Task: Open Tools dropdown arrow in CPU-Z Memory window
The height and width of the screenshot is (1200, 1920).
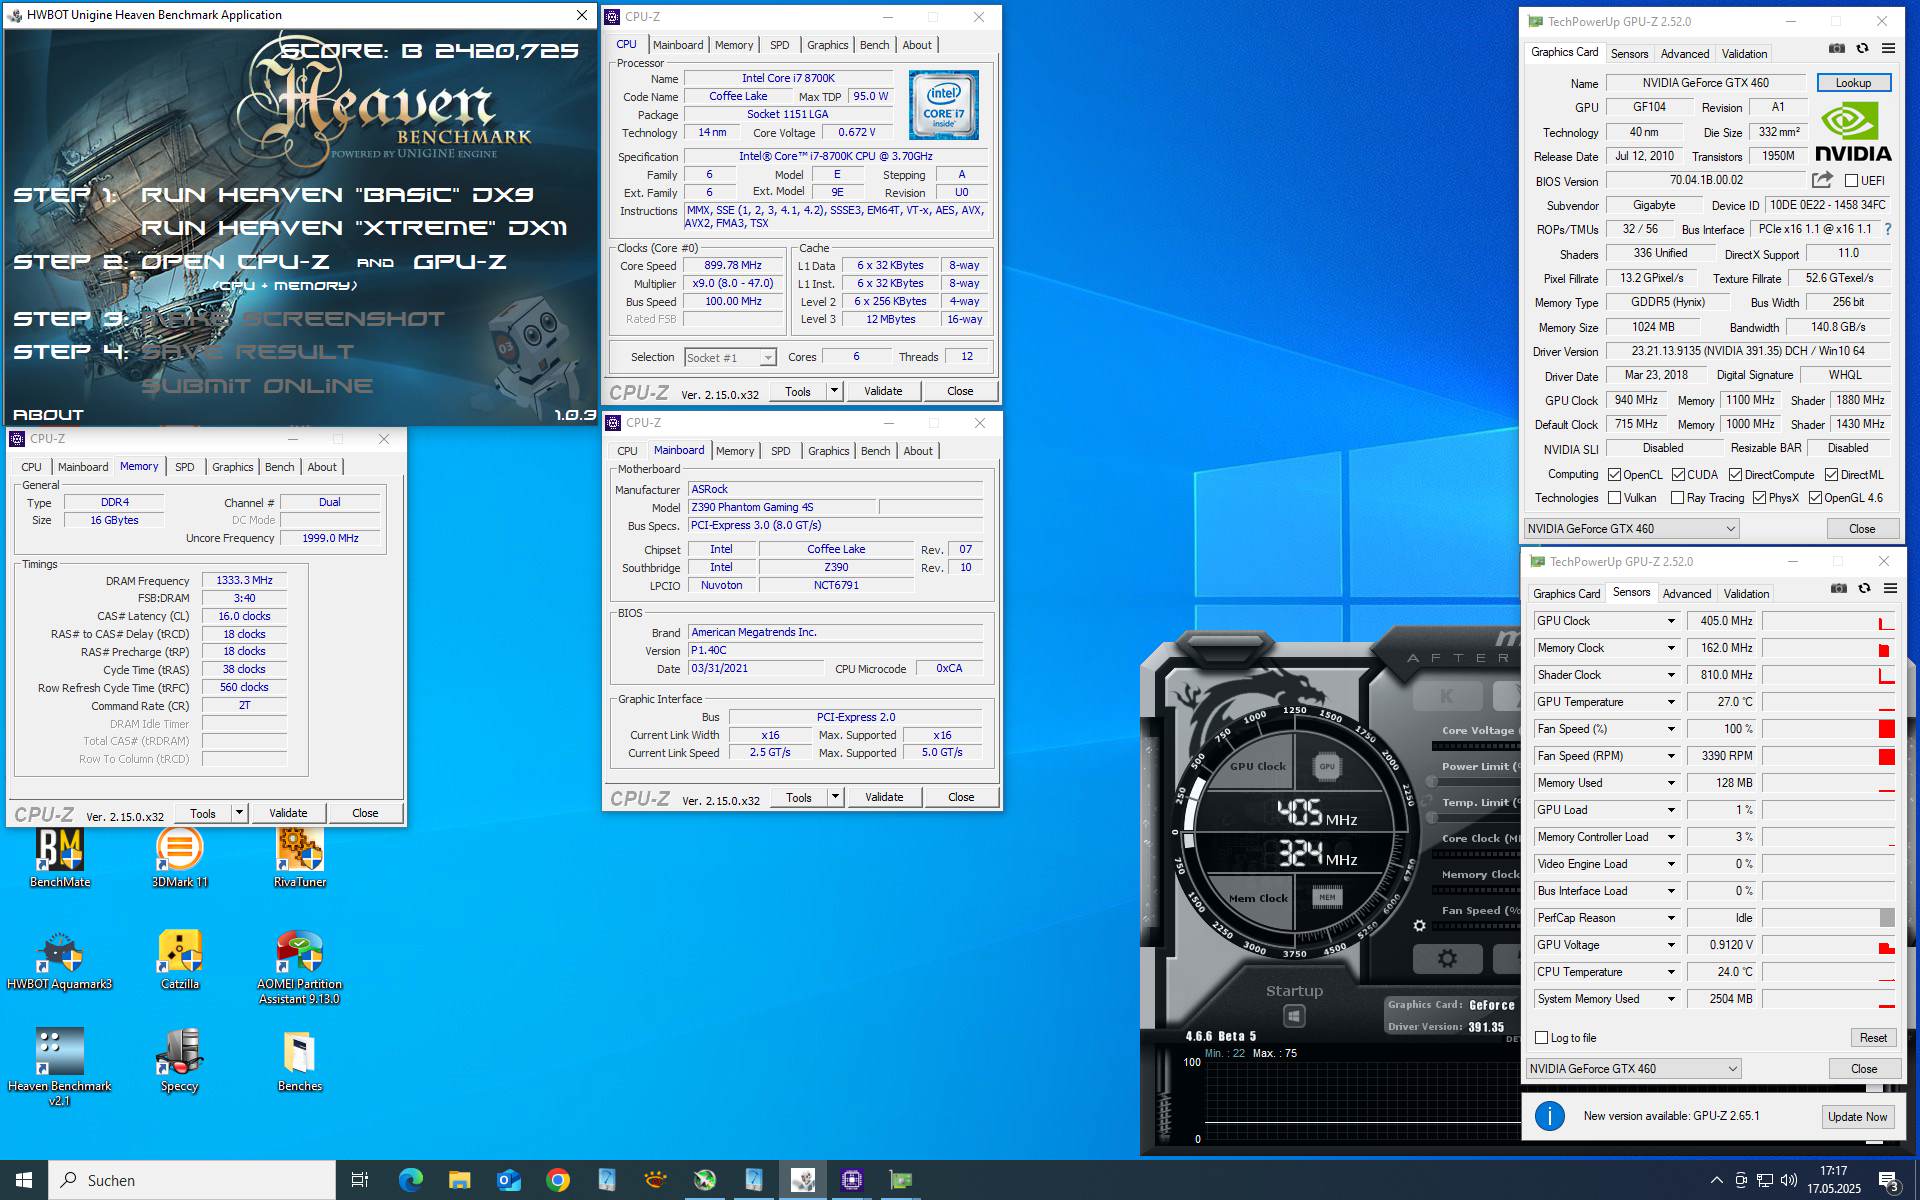Action: 239,813
